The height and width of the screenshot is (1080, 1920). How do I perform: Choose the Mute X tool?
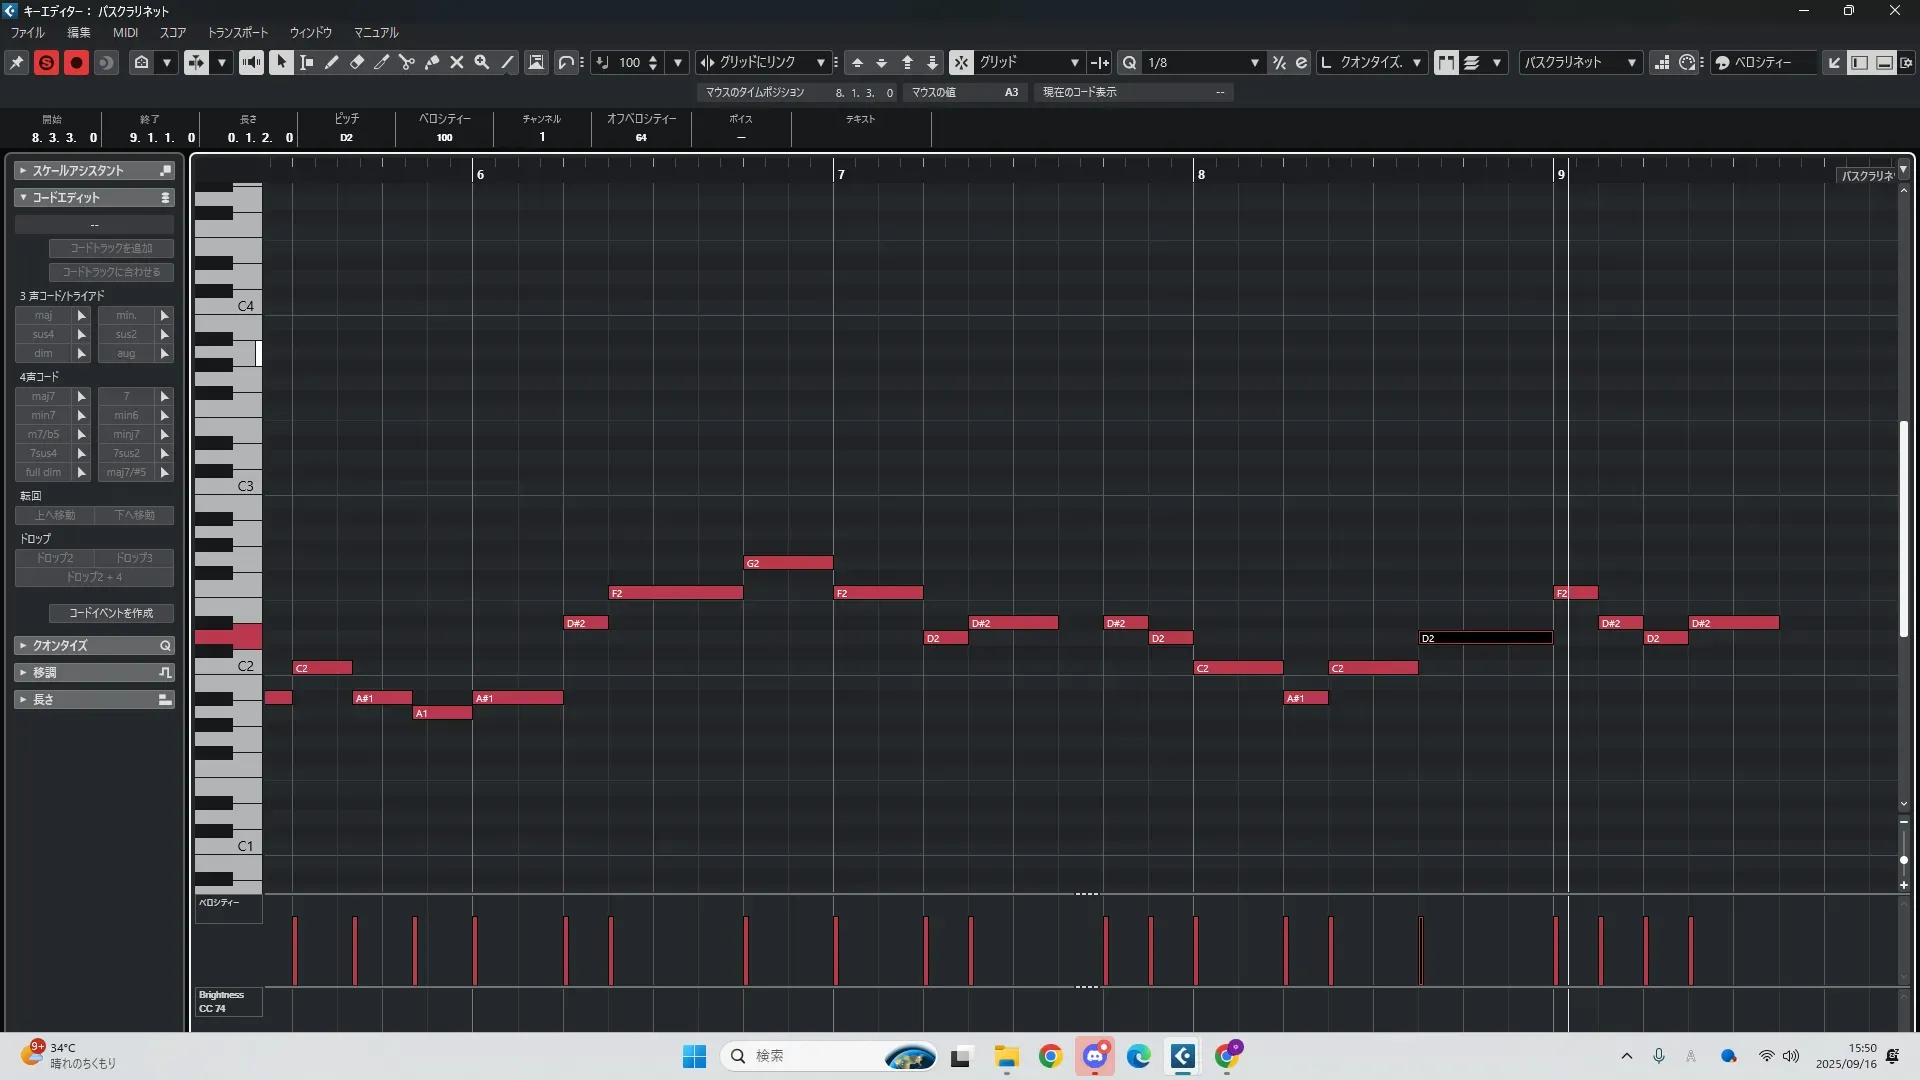pyautogui.click(x=457, y=62)
